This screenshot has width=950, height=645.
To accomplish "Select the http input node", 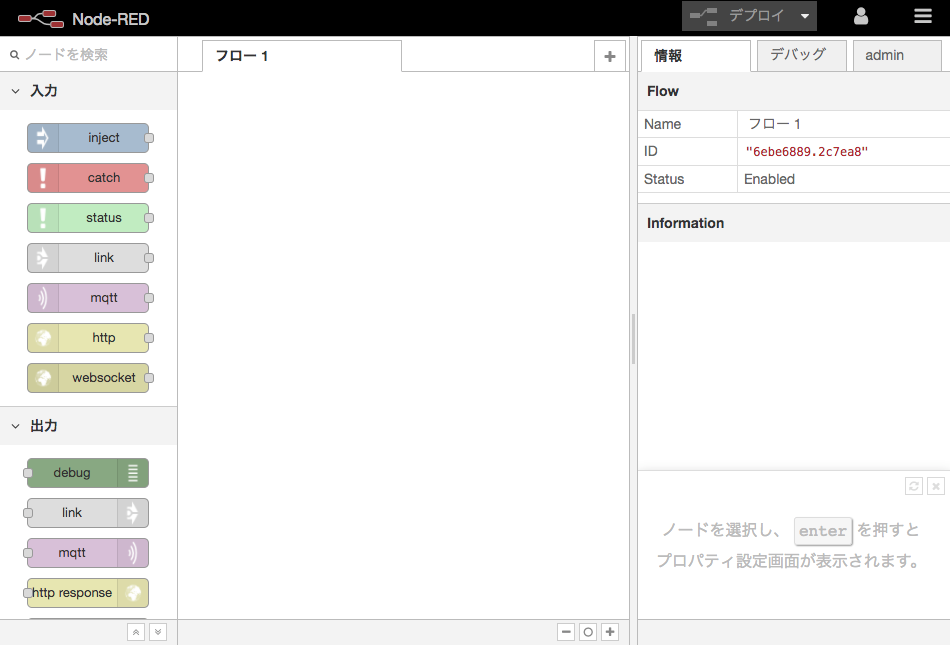I will click(88, 338).
